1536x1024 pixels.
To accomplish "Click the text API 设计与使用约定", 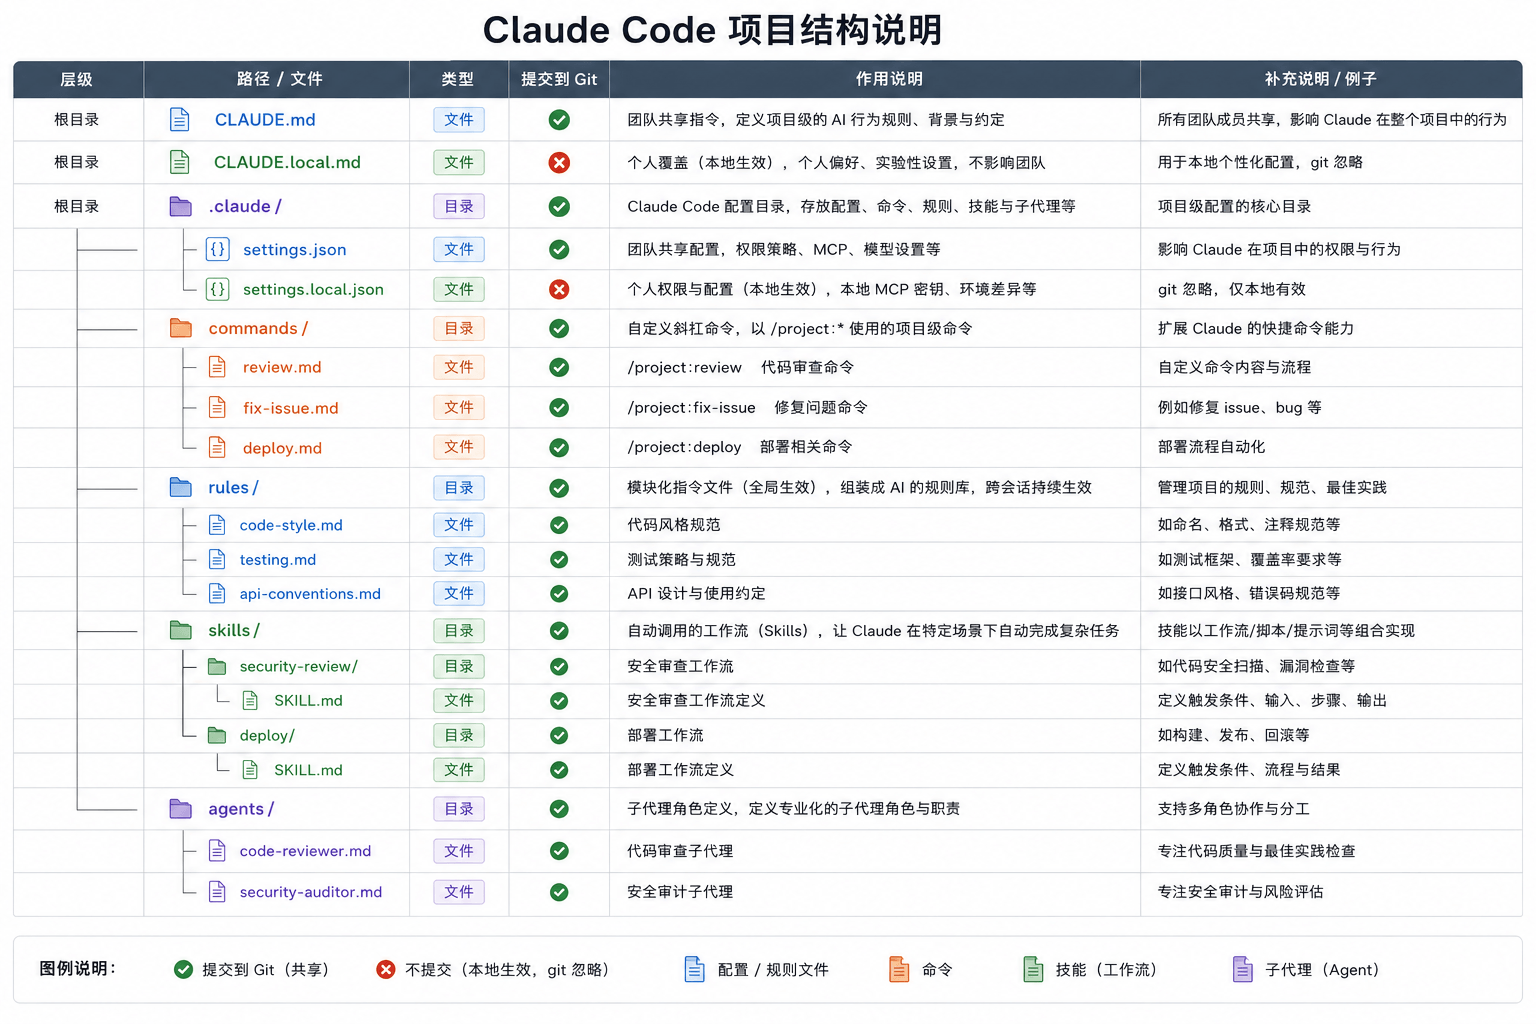I will (696, 593).
